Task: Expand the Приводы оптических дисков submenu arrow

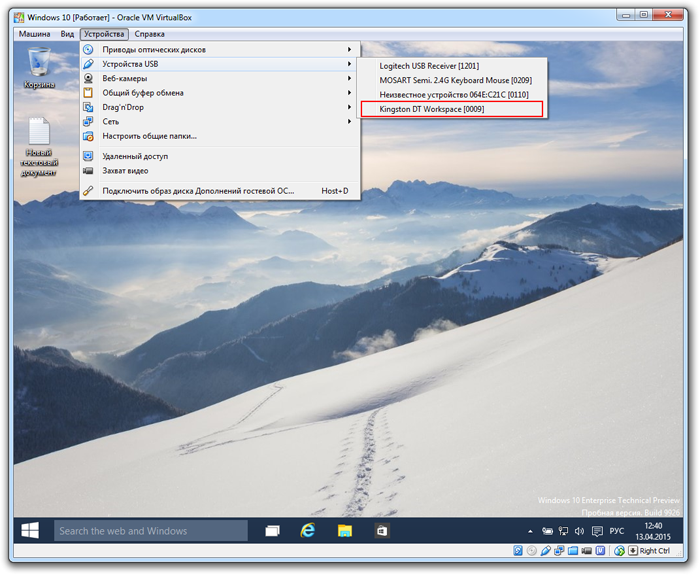Action: [x=350, y=50]
